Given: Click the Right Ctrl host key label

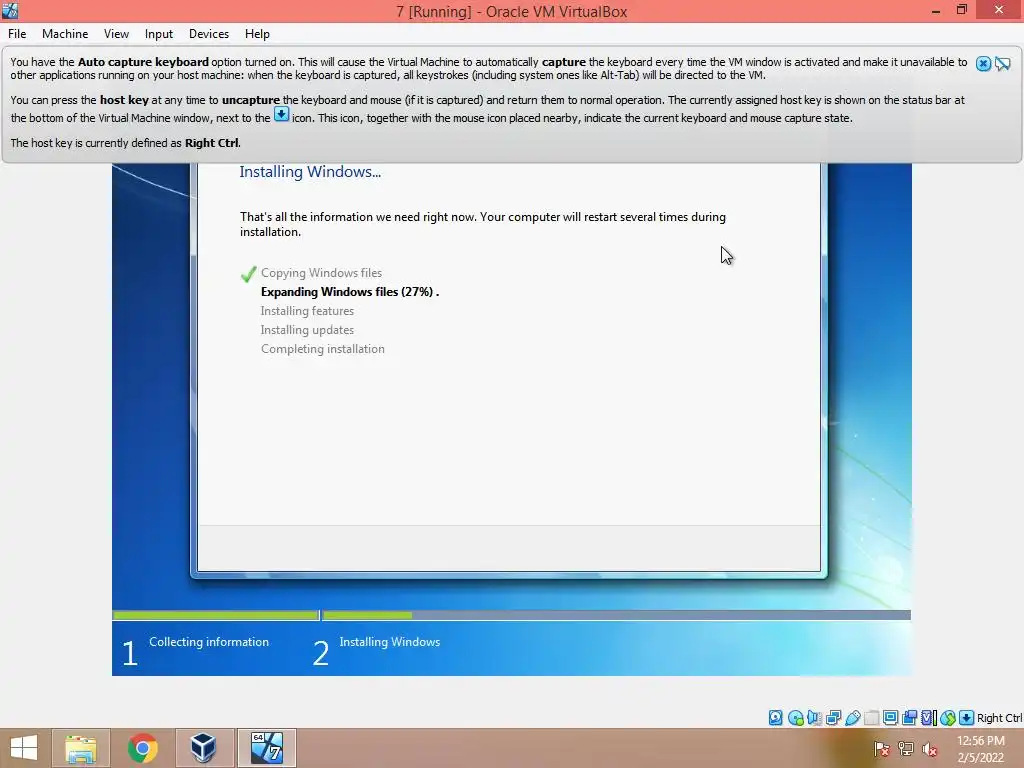Looking at the screenshot, I should click(999, 718).
